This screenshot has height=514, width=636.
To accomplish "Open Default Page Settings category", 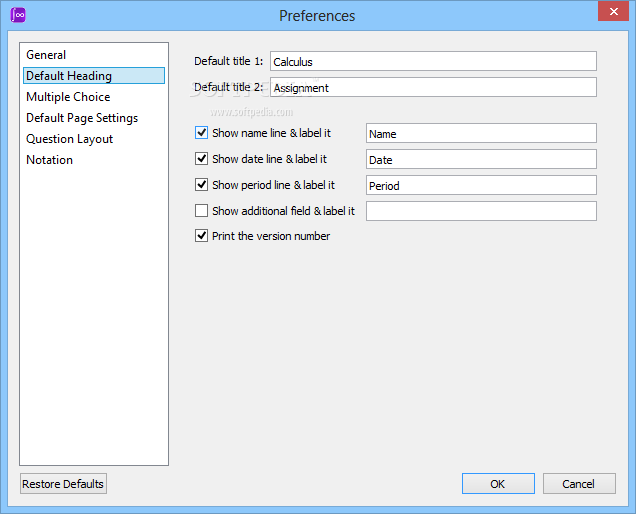I will 82,118.
